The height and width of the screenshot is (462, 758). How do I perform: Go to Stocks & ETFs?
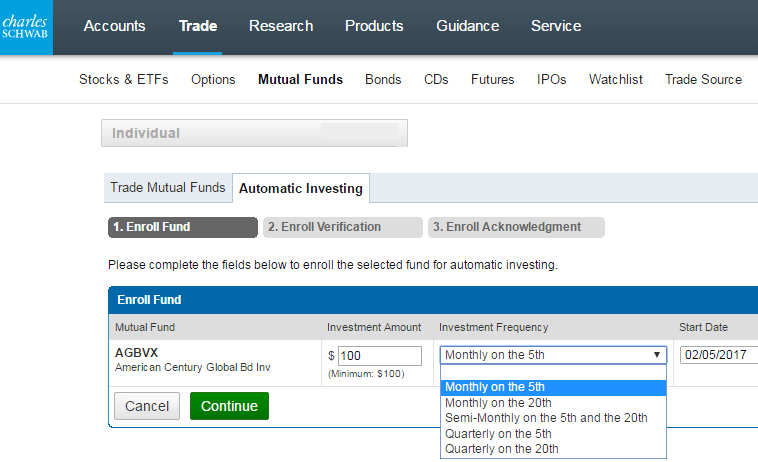click(x=124, y=79)
